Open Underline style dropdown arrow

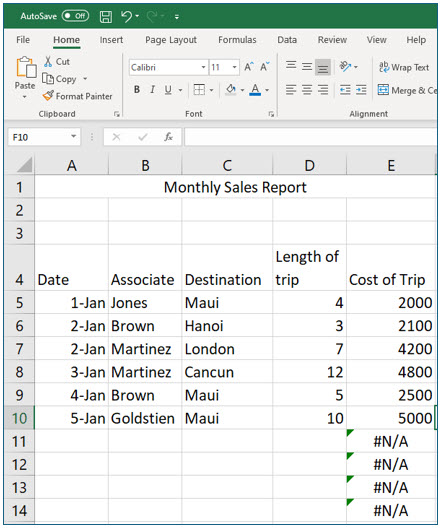180,90
